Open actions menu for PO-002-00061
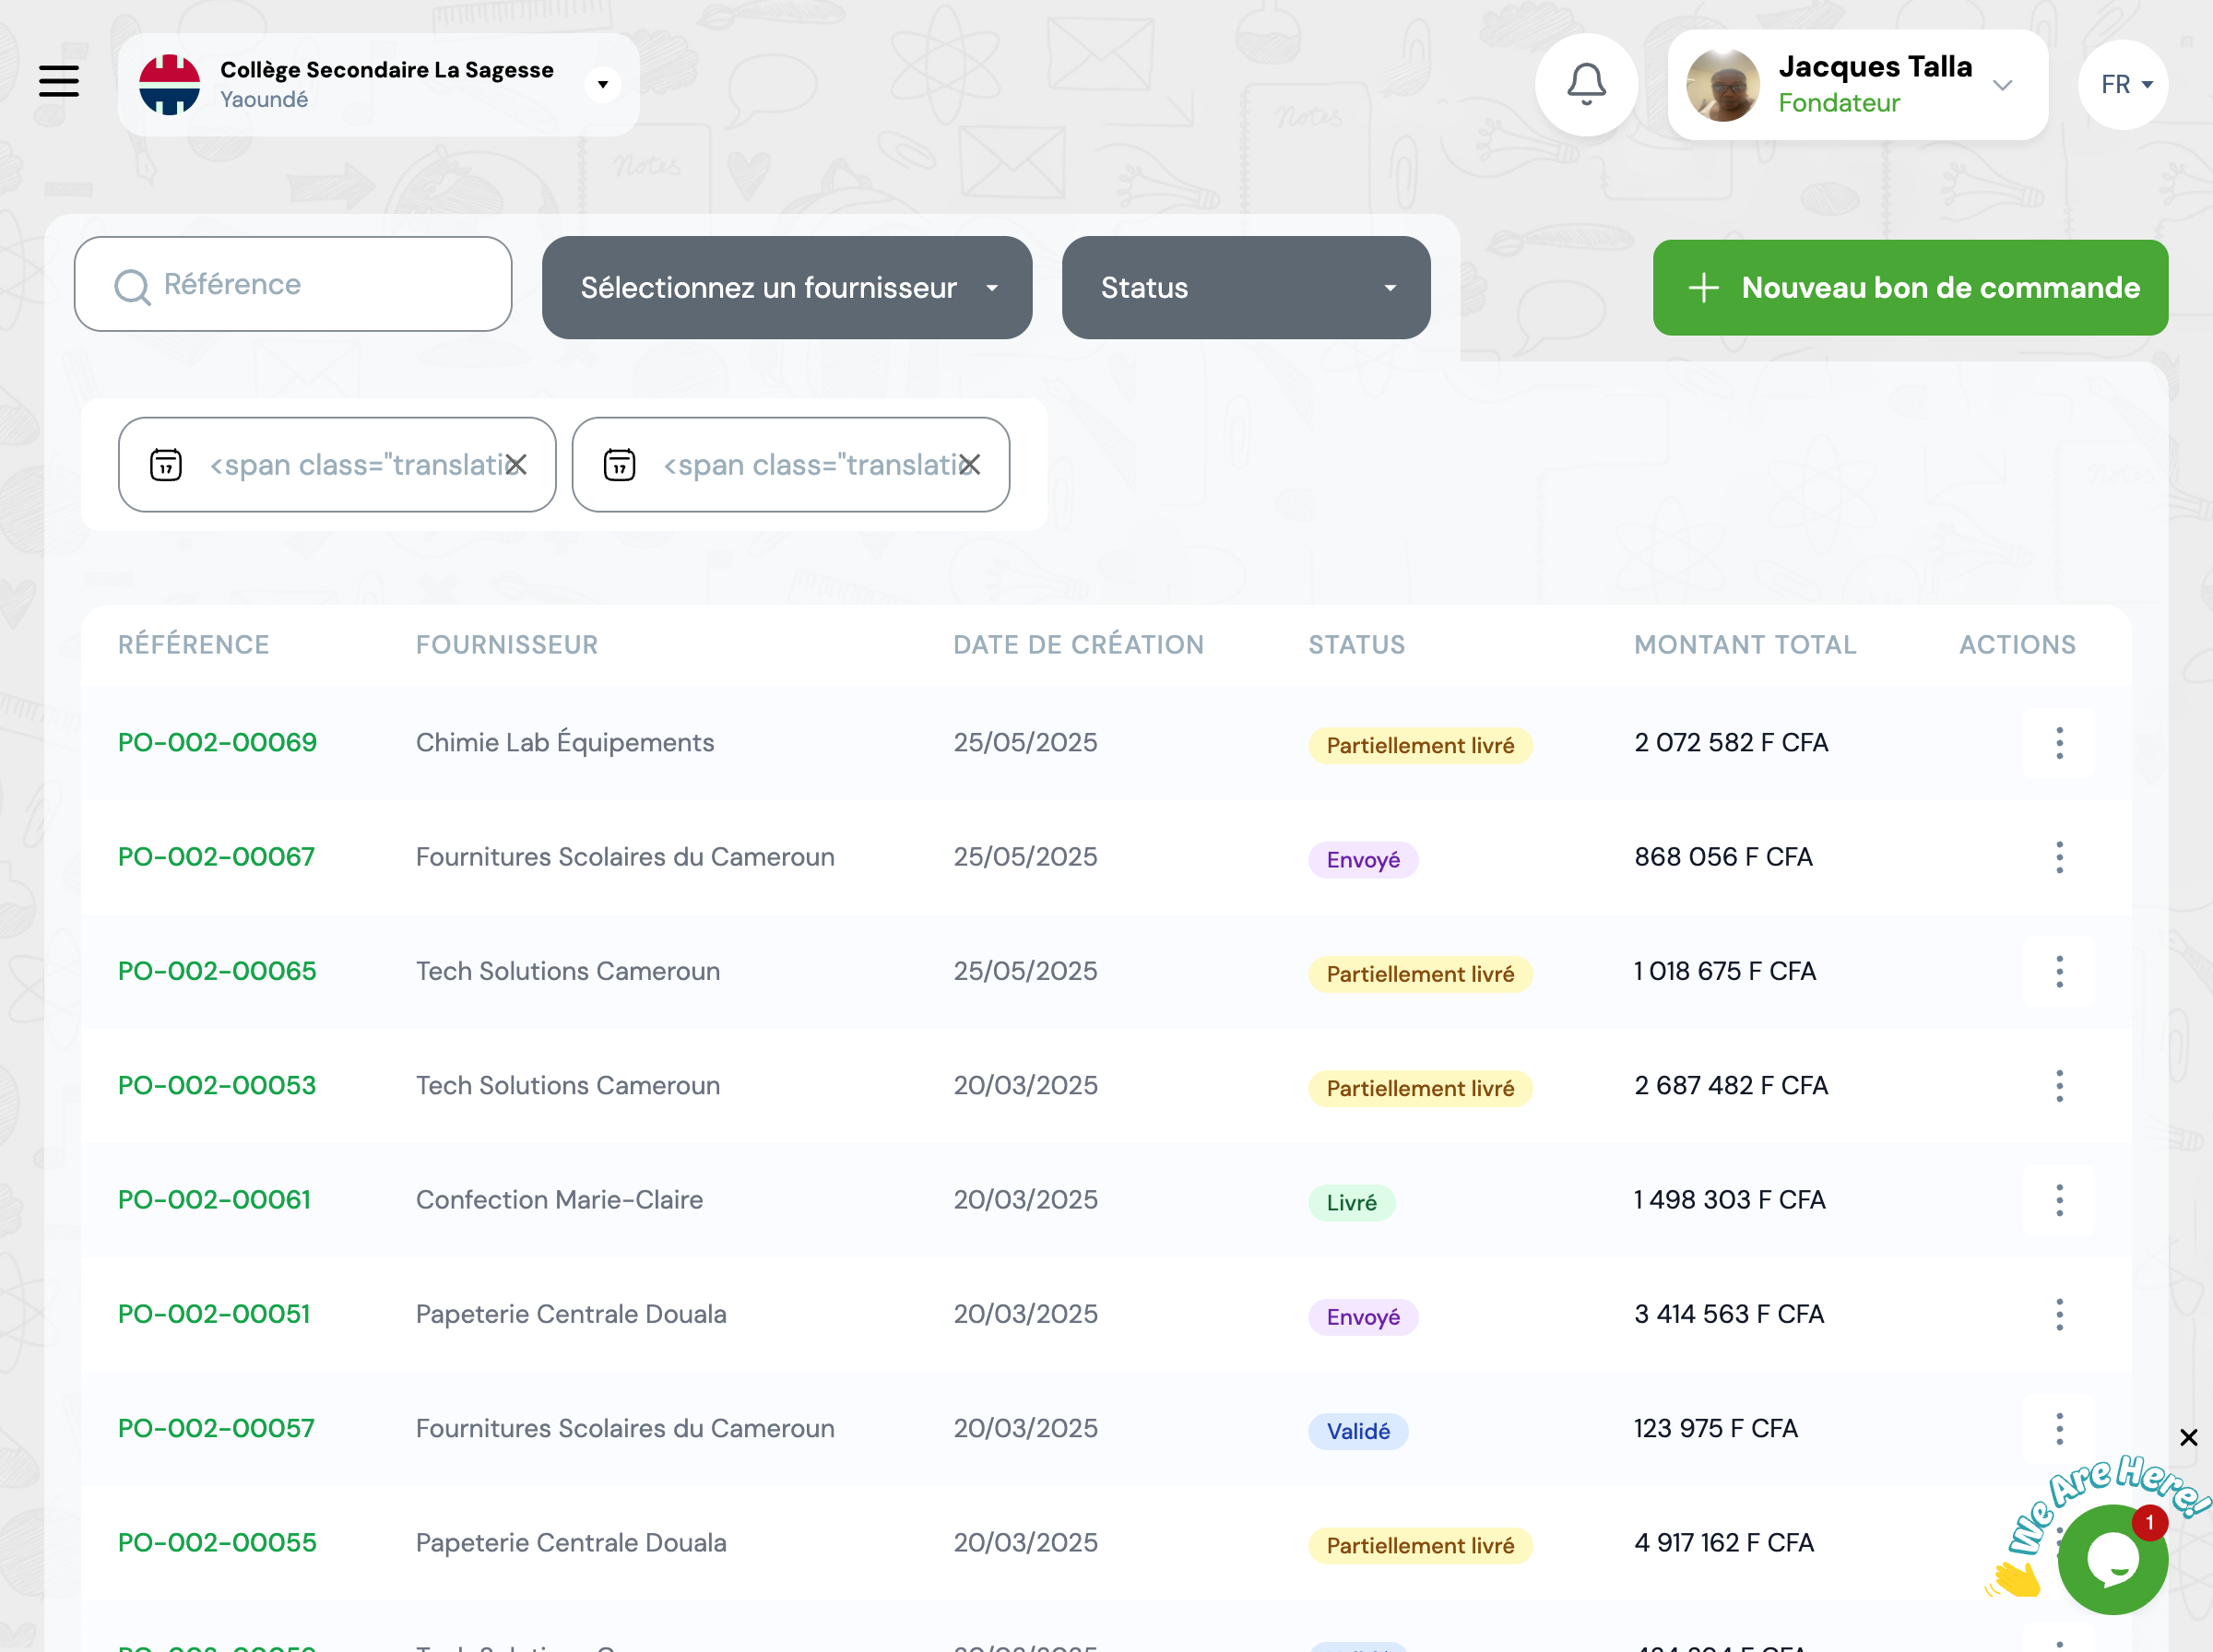This screenshot has height=1652, width=2213. (x=2059, y=1200)
